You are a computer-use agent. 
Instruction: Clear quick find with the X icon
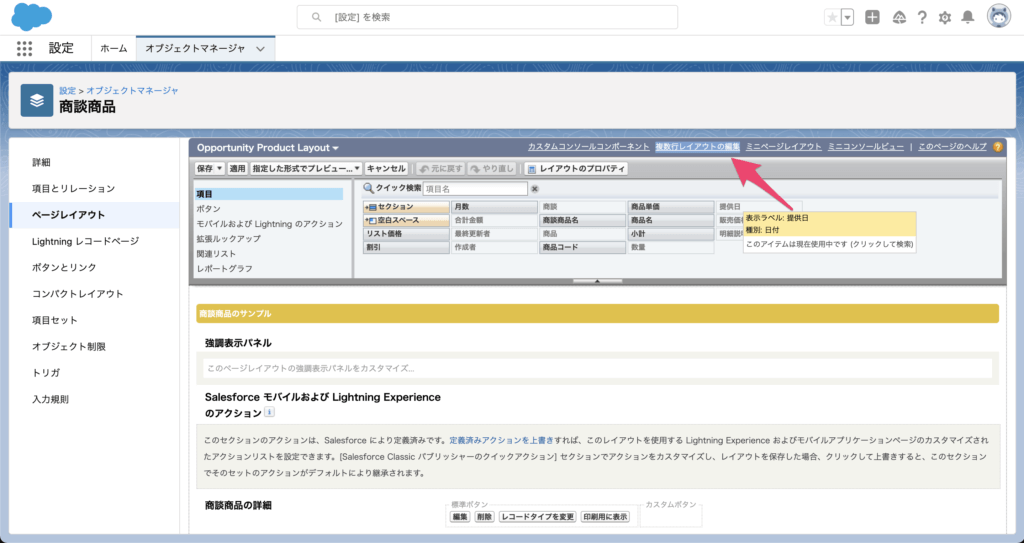click(x=534, y=188)
